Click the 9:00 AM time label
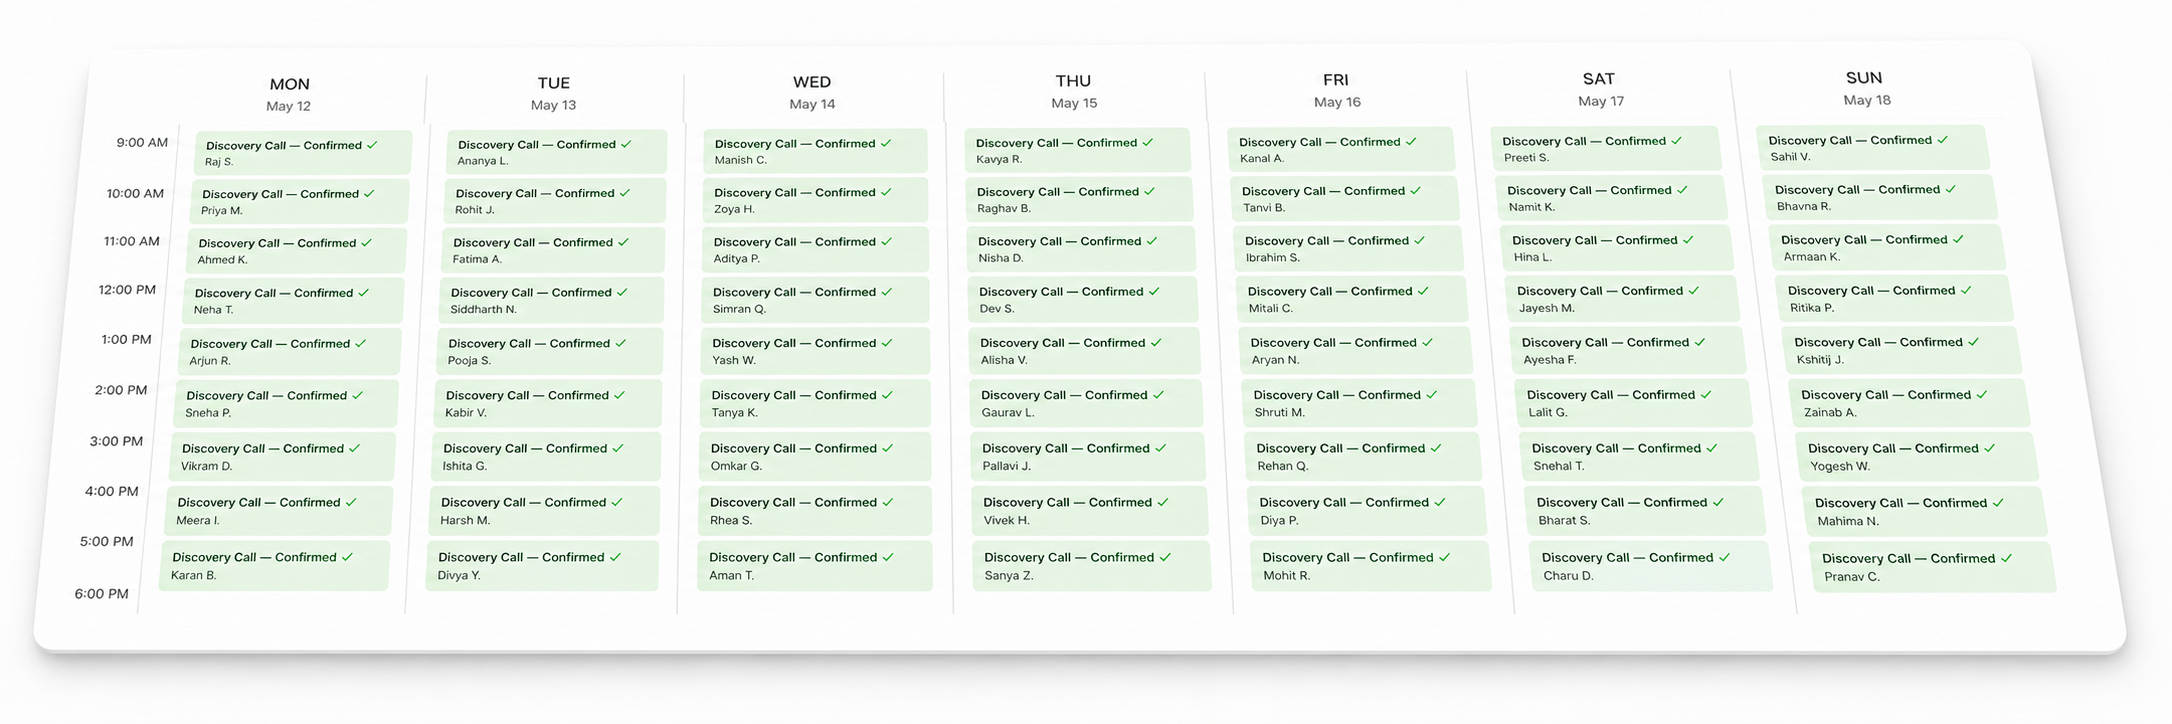Screen dimensions: 2172x724 [142, 143]
